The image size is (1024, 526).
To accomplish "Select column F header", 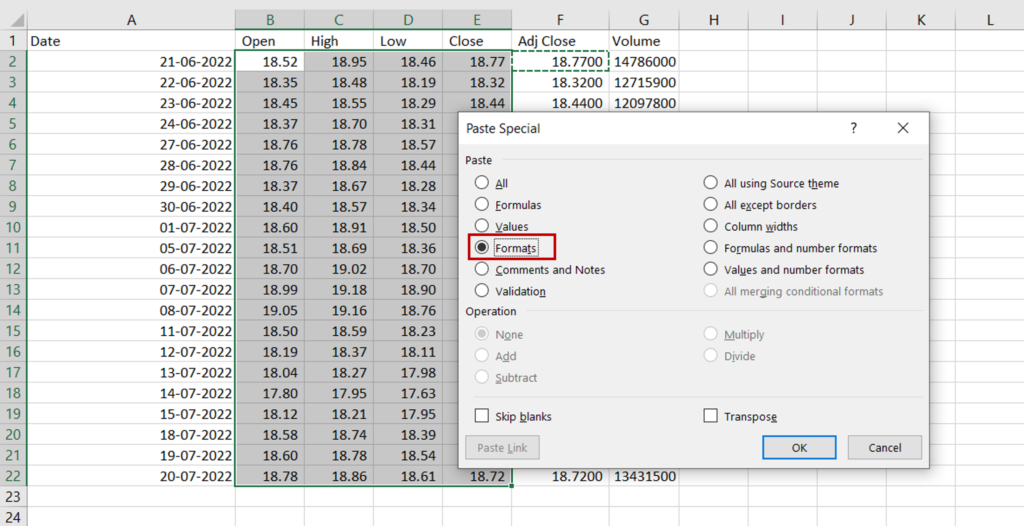I will pyautogui.click(x=560, y=20).
